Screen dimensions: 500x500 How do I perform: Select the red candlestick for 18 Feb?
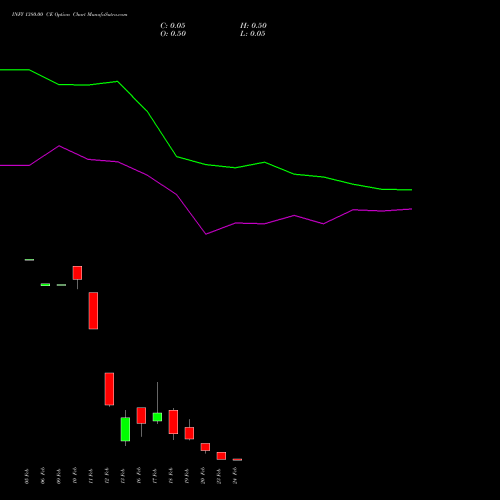173,422
